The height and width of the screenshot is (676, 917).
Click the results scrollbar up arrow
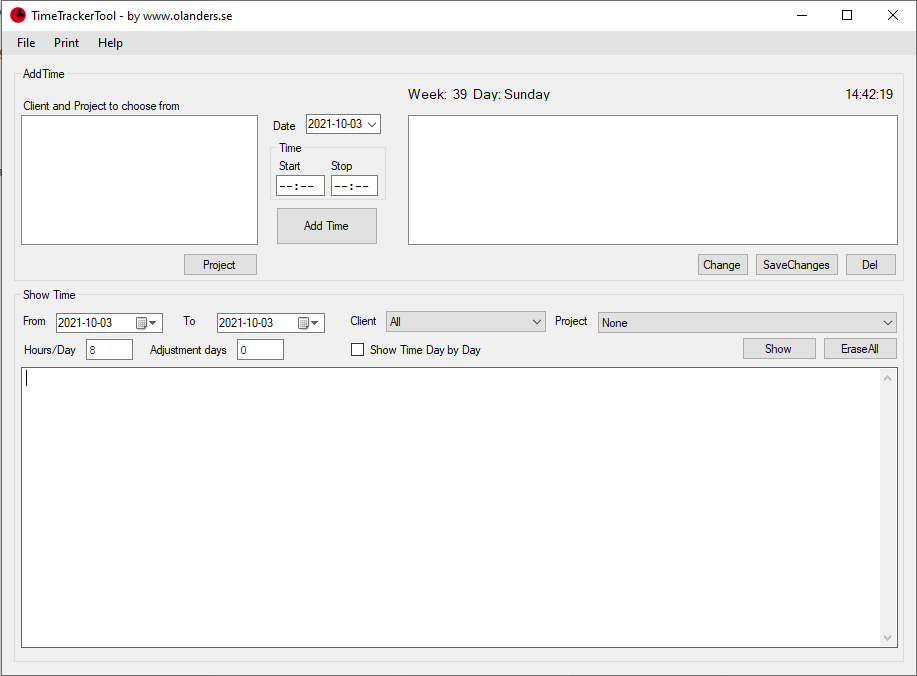tap(887, 378)
